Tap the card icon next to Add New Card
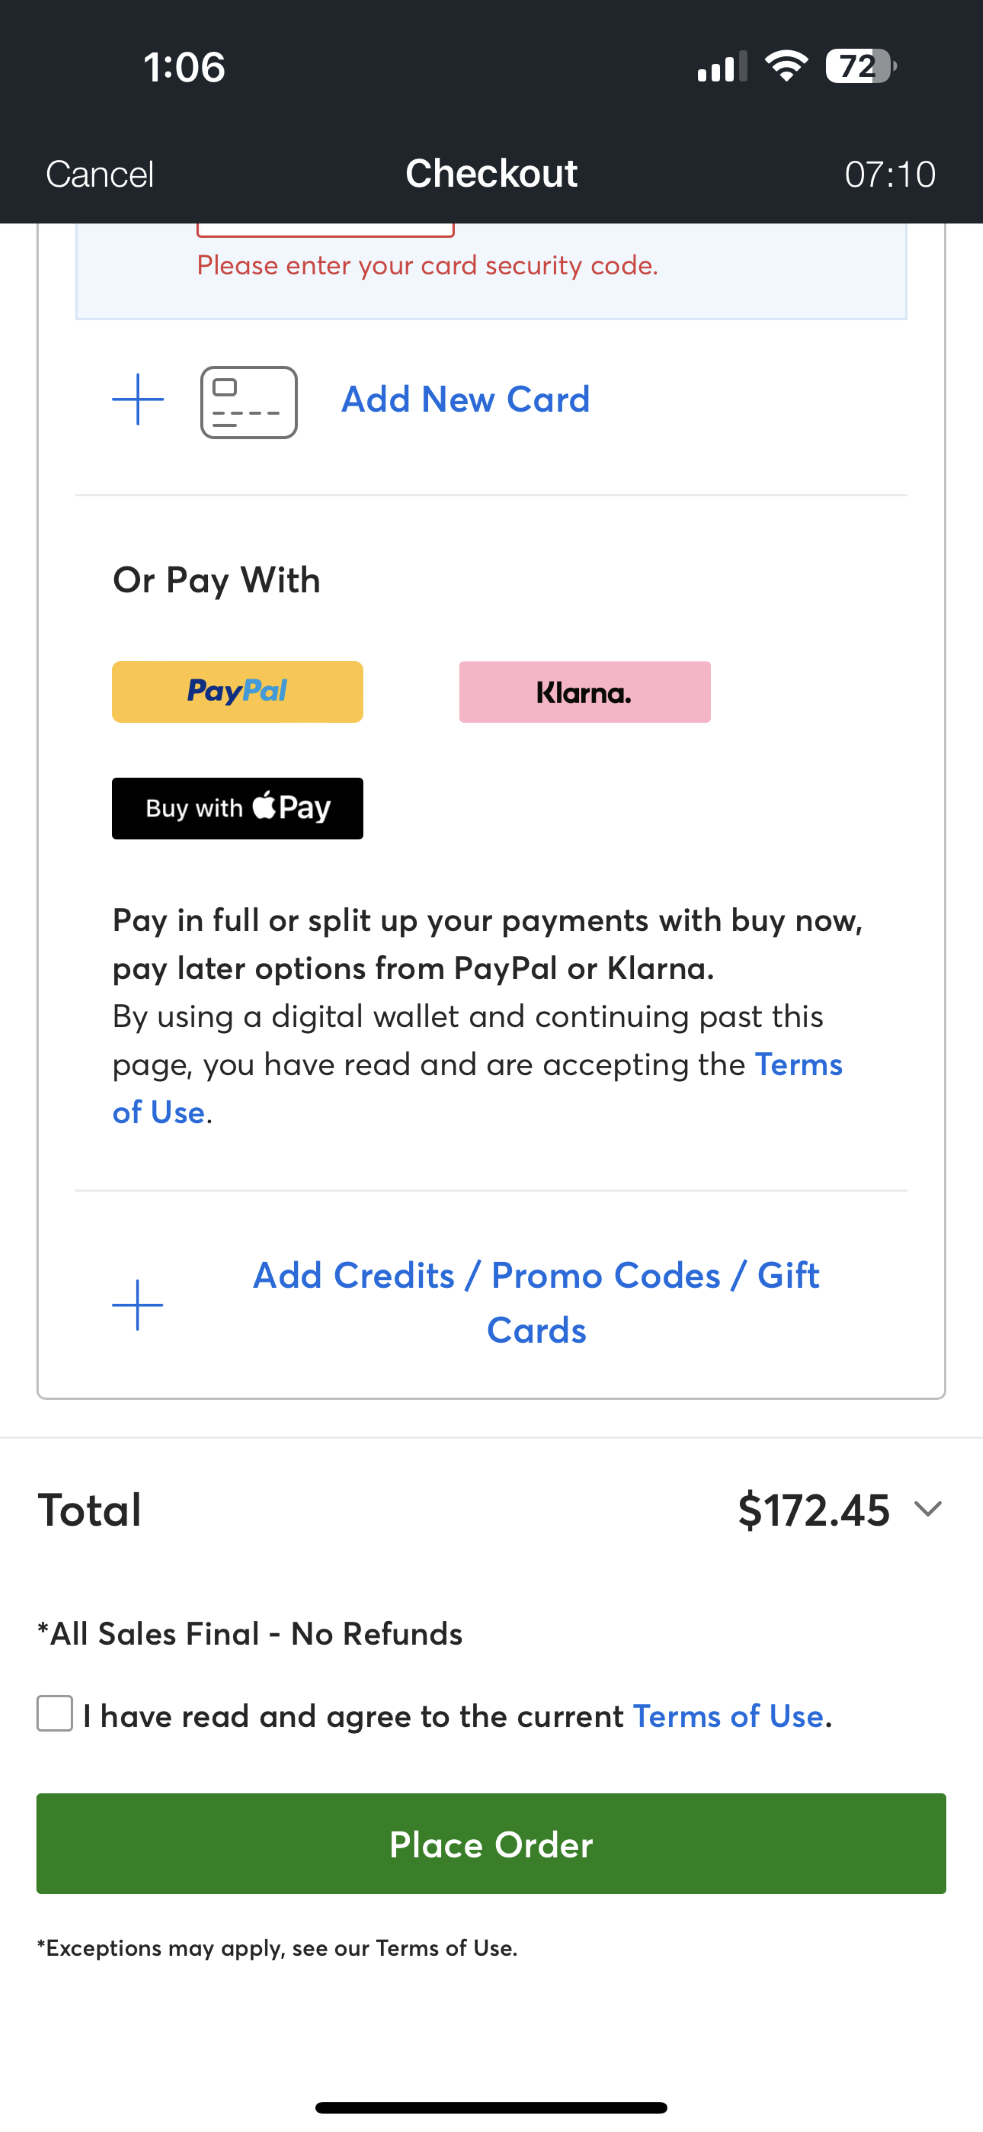The height and width of the screenshot is (2132, 983). [248, 402]
